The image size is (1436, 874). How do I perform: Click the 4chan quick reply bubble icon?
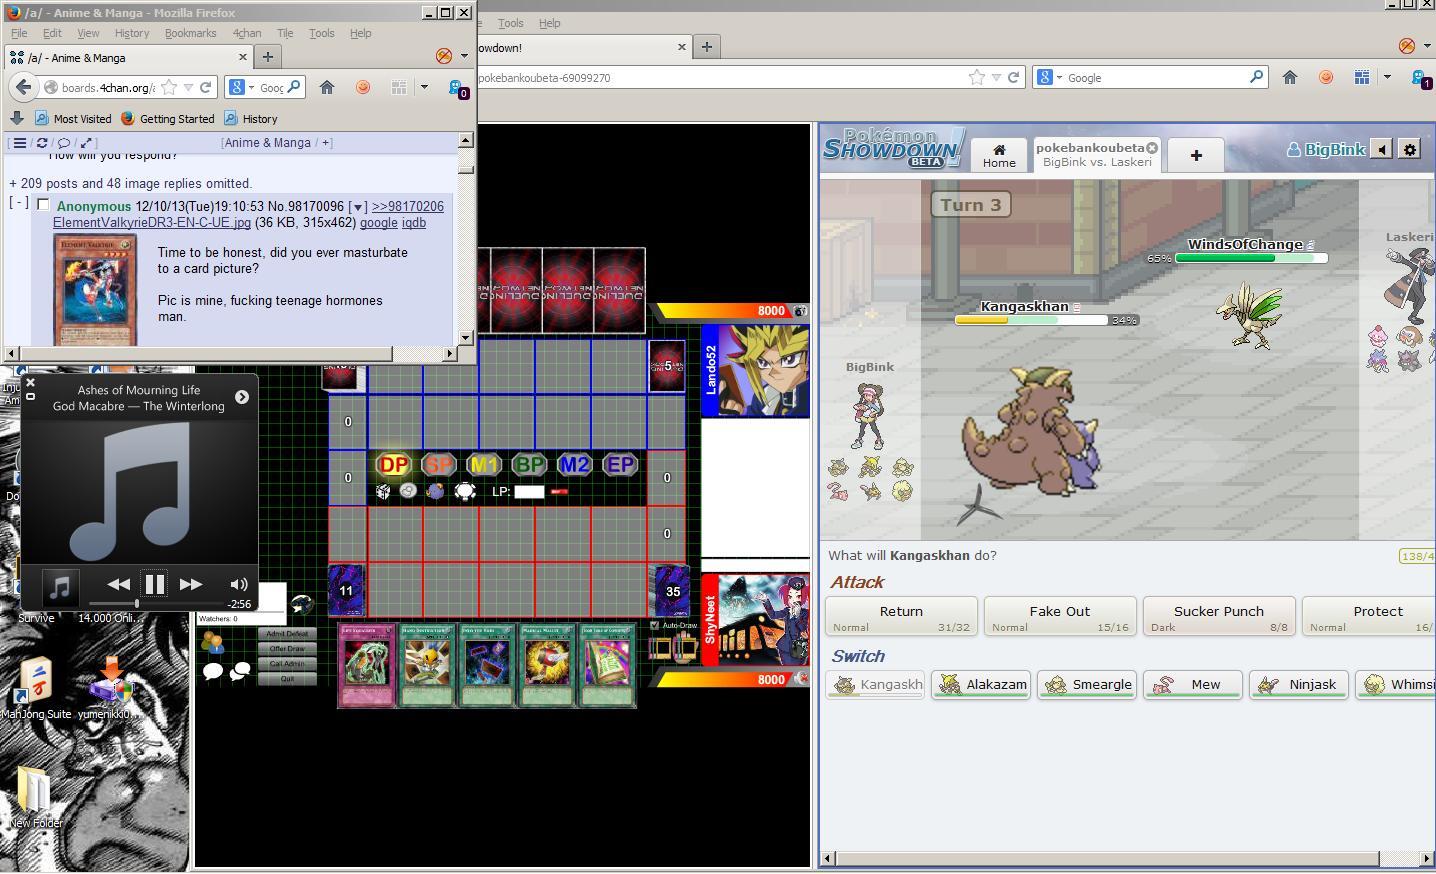tap(64, 143)
